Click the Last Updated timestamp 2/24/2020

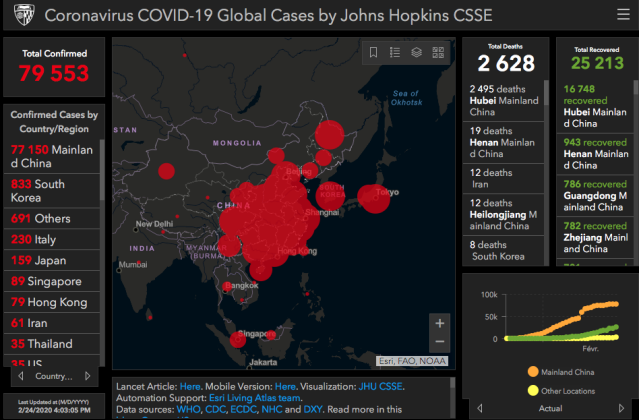coord(54,410)
